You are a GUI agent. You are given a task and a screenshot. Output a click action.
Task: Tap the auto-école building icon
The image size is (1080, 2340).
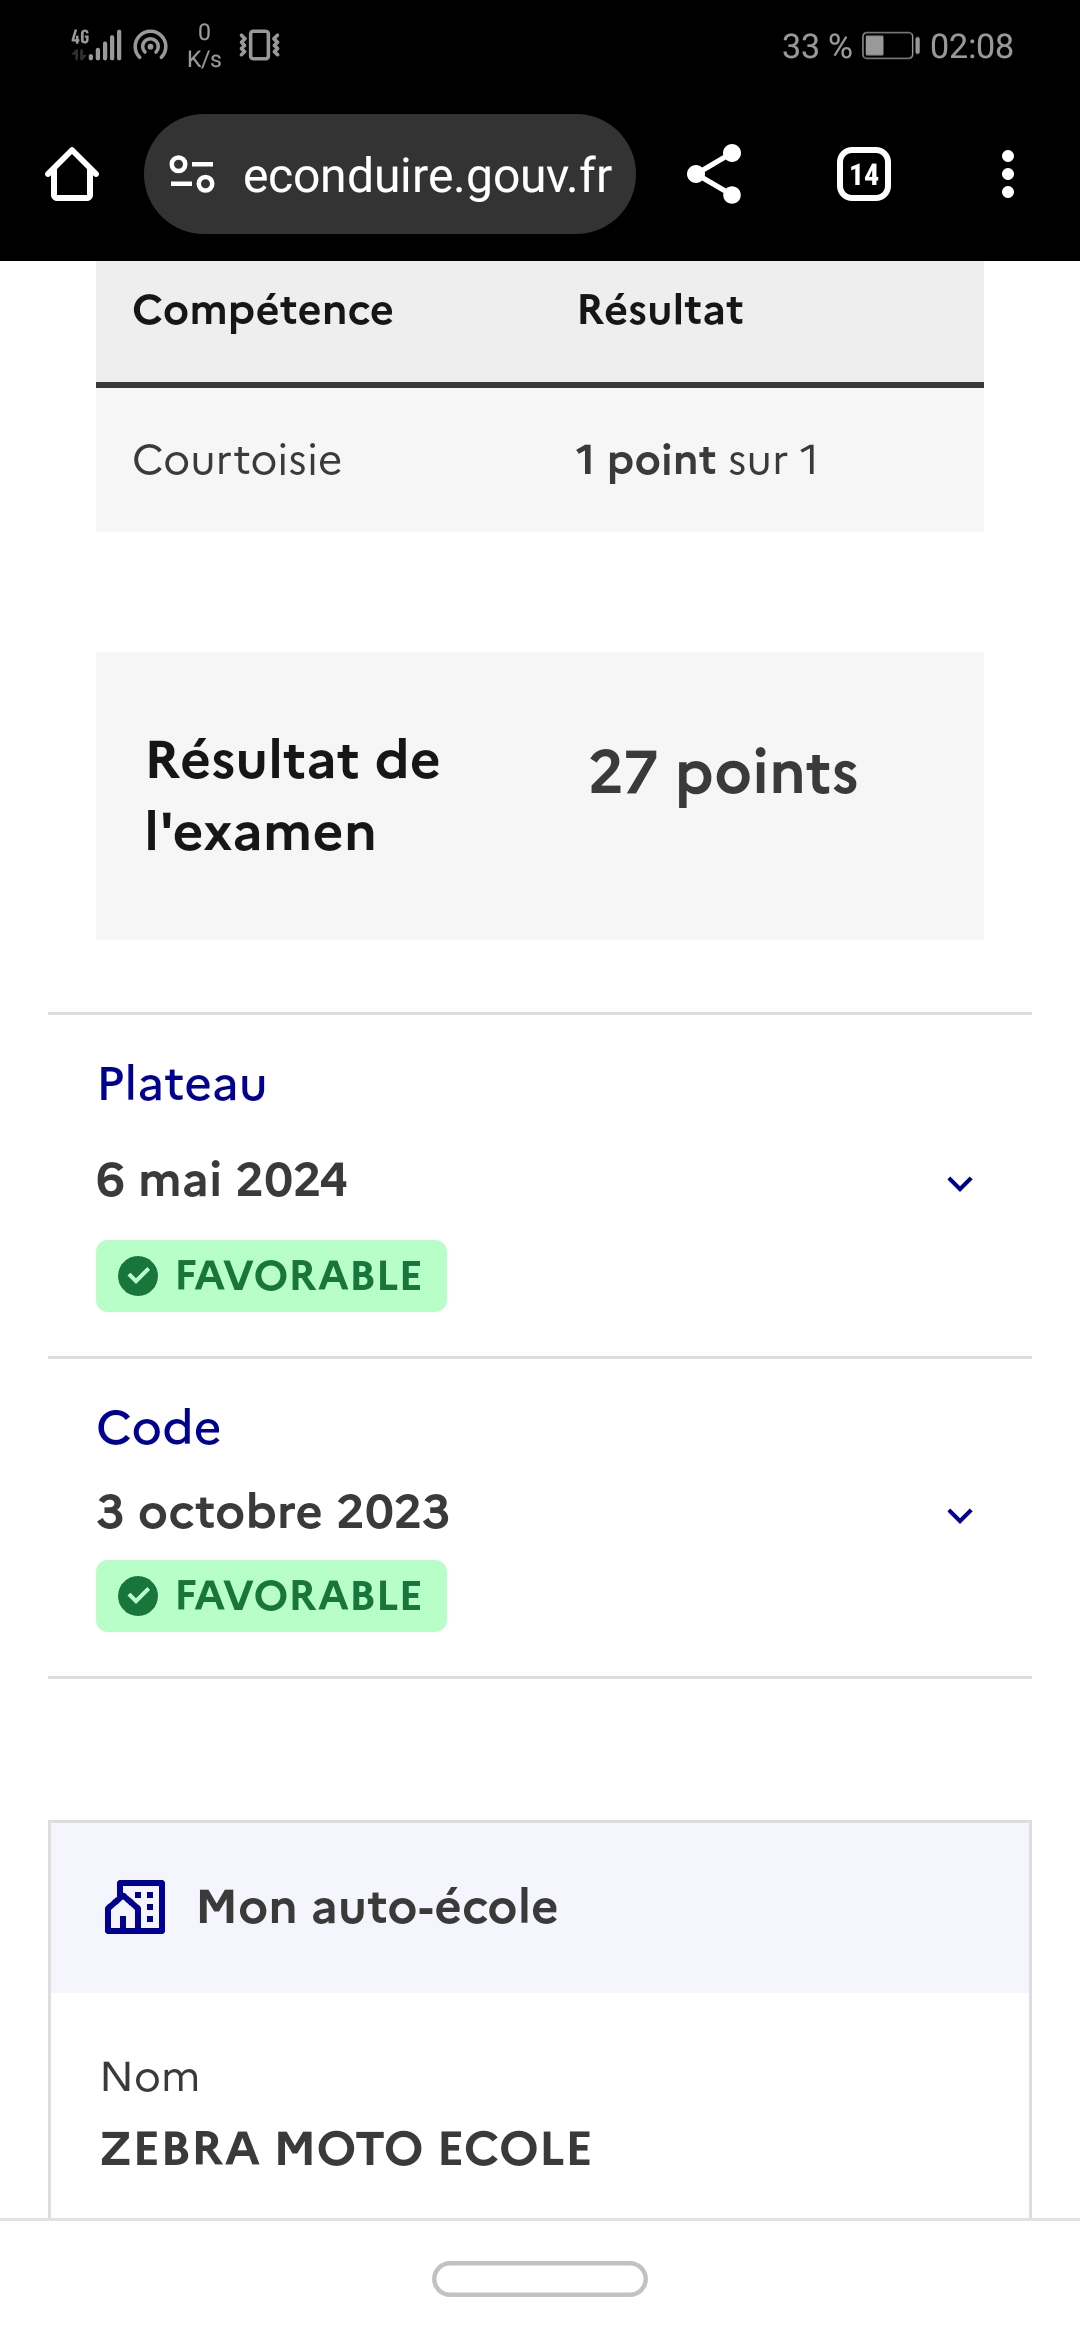pyautogui.click(x=135, y=1906)
